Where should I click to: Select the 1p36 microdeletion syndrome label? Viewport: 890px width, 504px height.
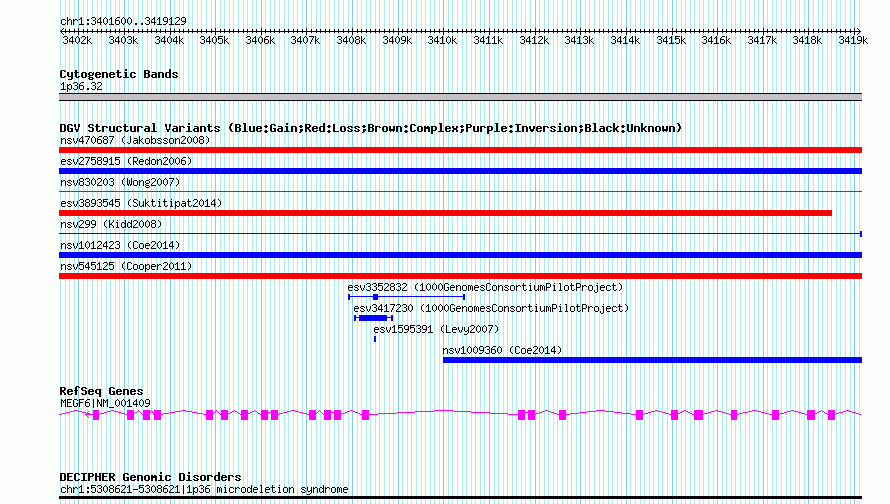[x=204, y=489]
